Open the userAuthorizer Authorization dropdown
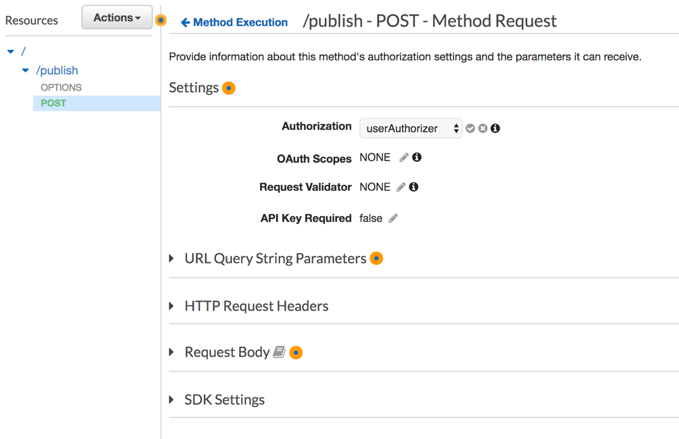This screenshot has height=439, width=679. point(411,129)
